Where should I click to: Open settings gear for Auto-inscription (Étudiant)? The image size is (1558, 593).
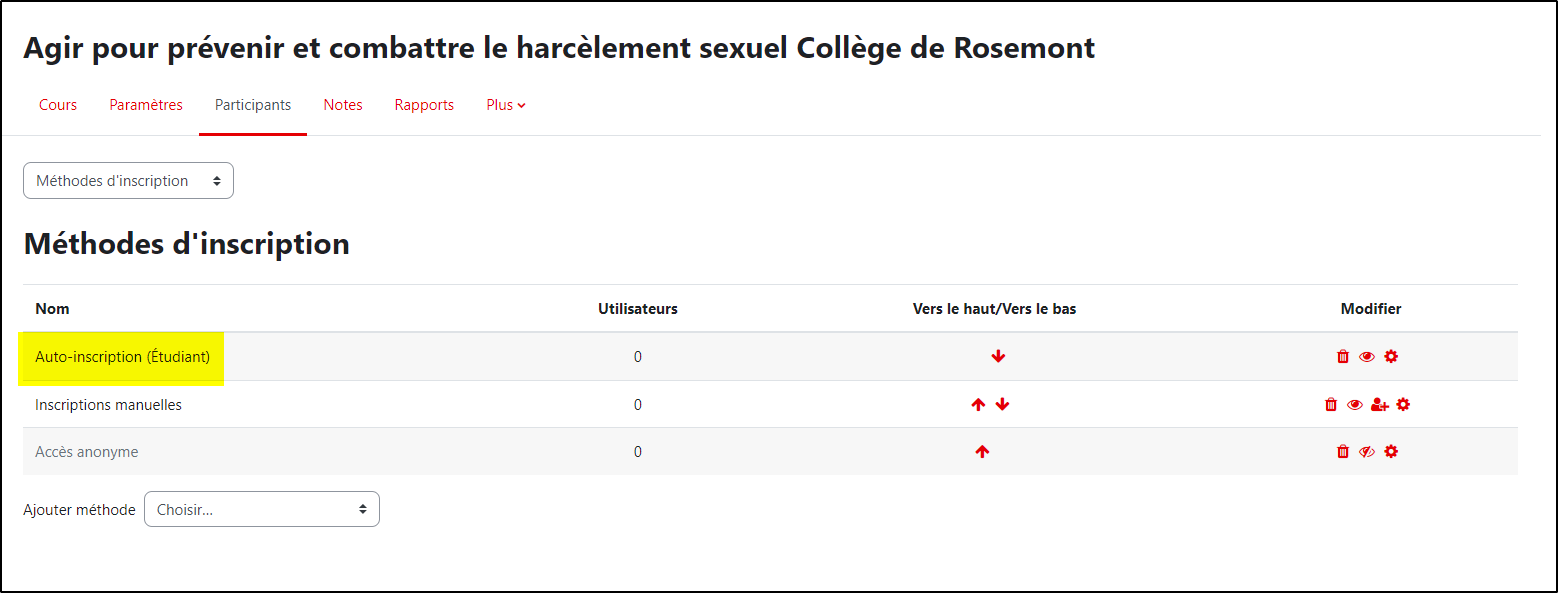(x=1391, y=357)
